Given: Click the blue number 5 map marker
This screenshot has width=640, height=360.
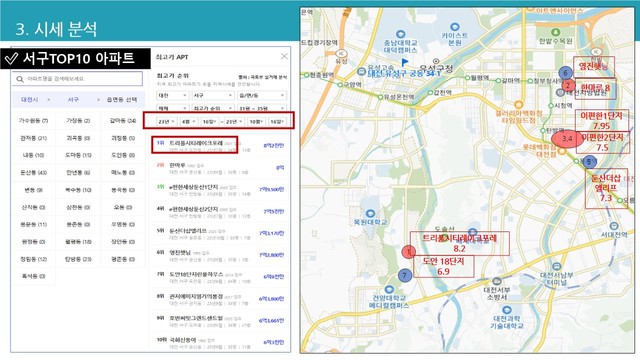Looking at the screenshot, I should (589, 162).
